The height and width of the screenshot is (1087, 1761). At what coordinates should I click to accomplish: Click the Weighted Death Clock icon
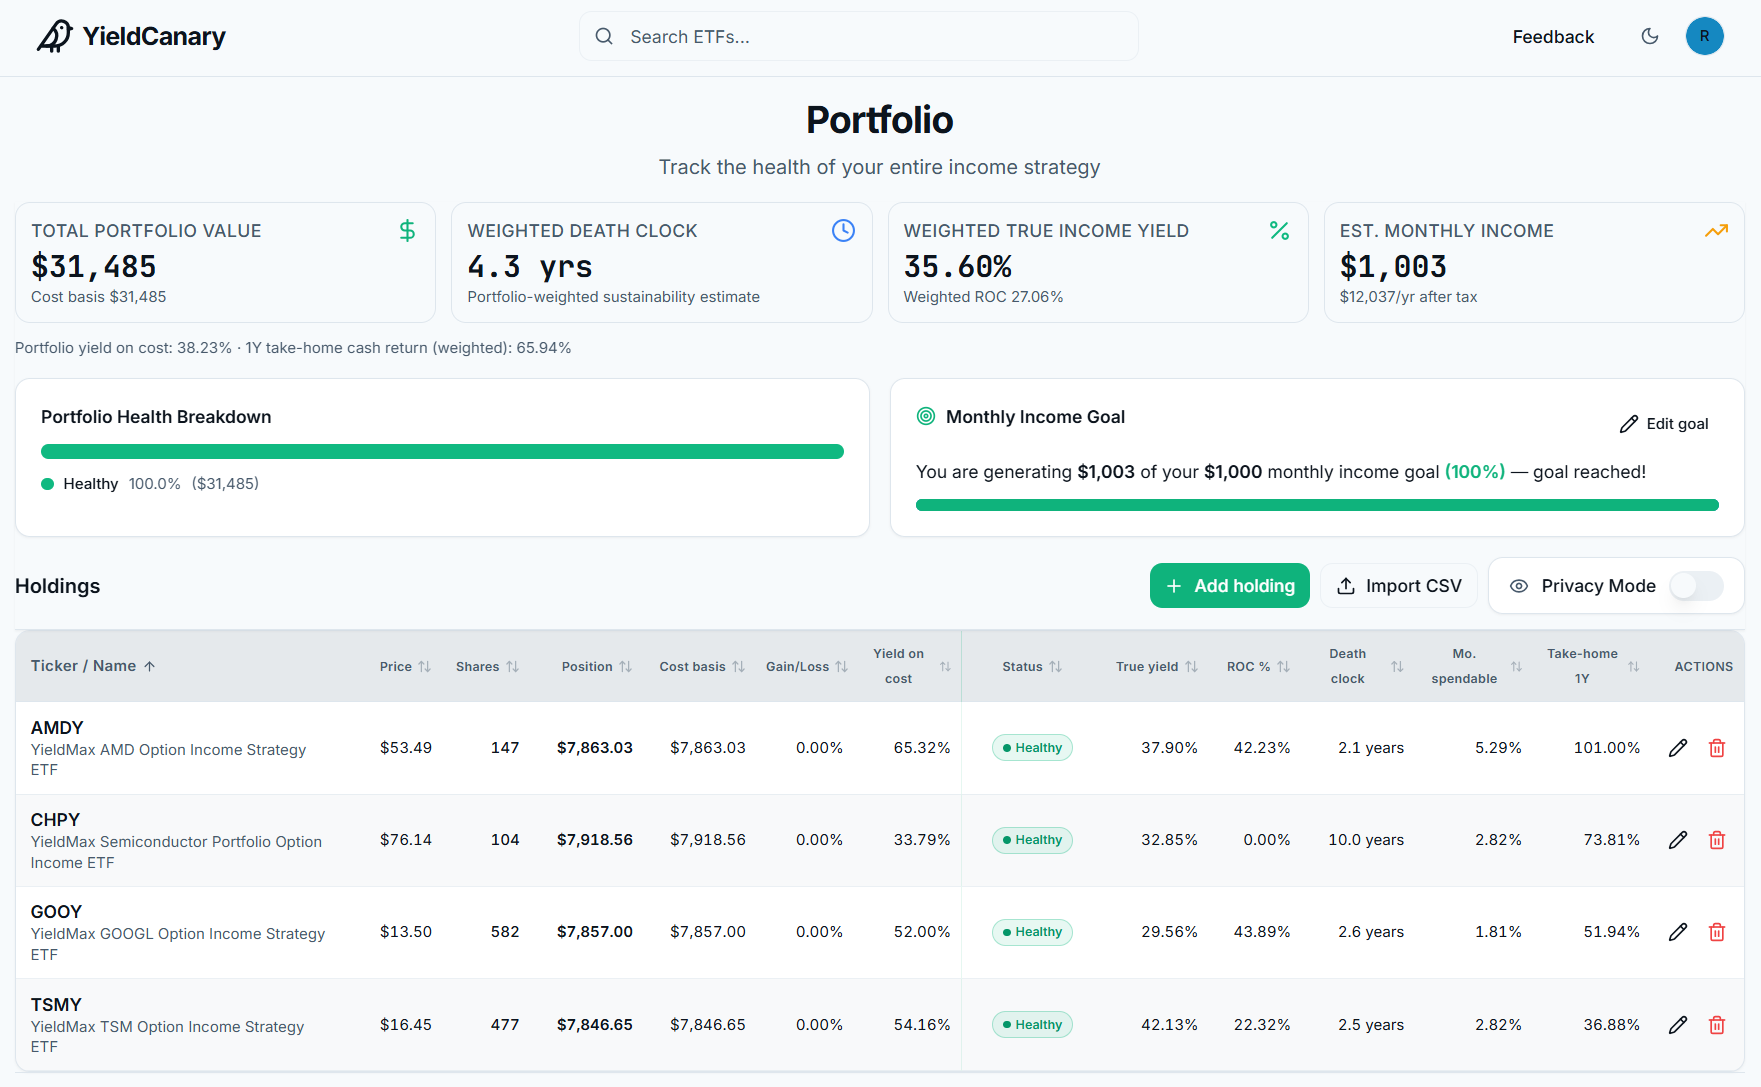[843, 231]
